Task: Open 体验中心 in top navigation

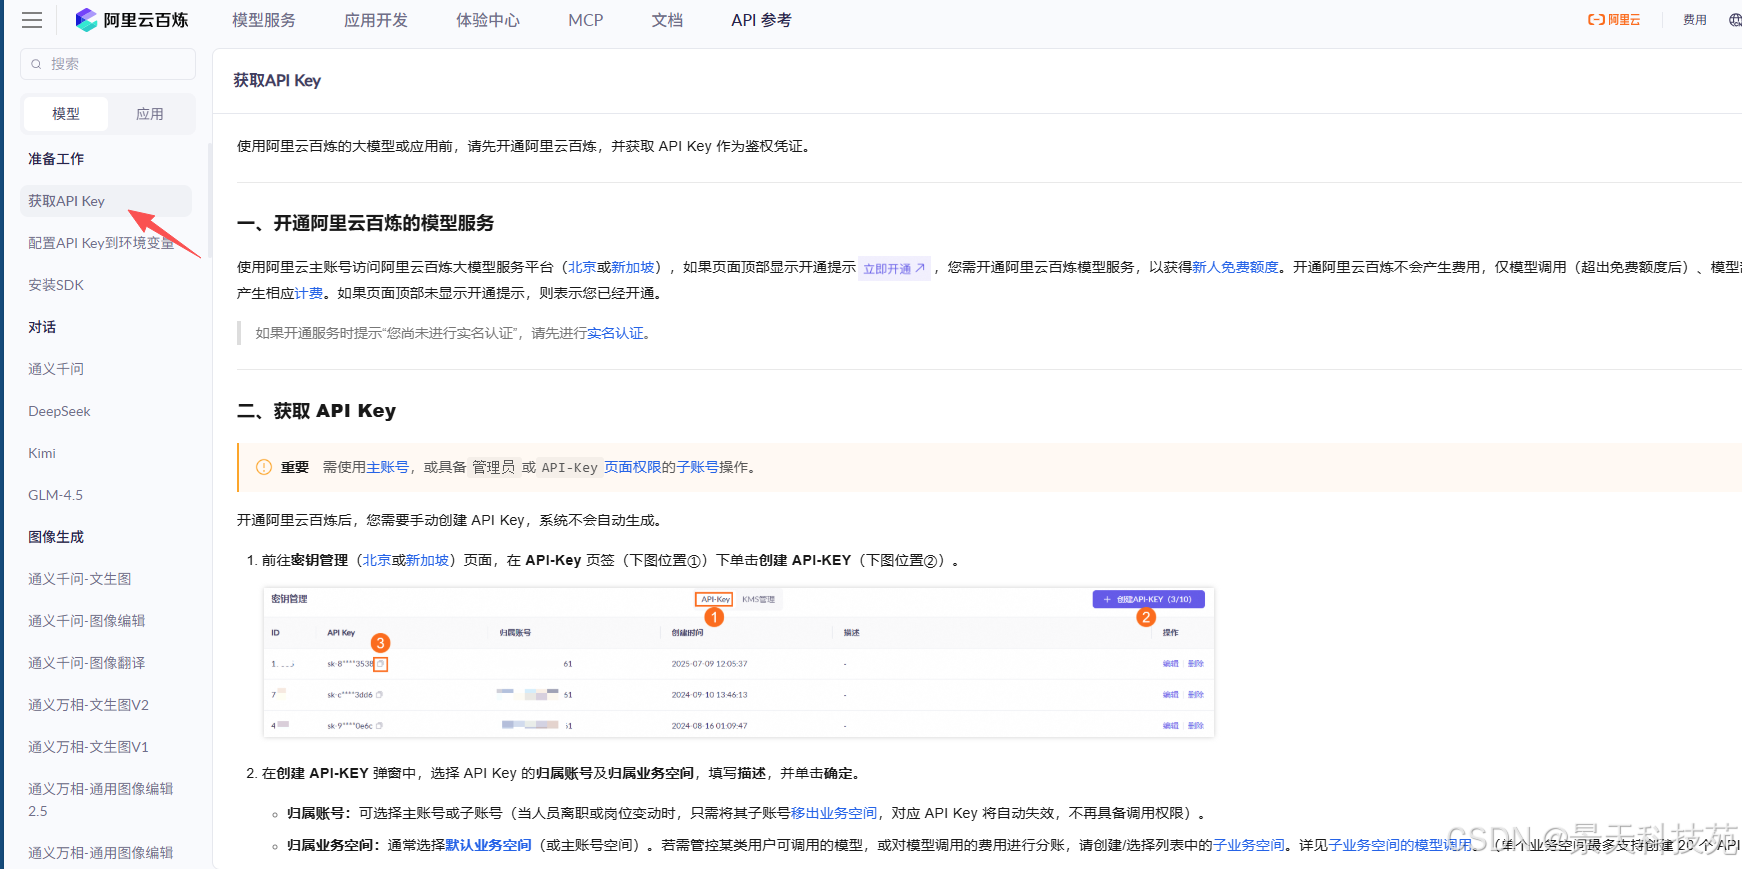Action: tap(488, 20)
